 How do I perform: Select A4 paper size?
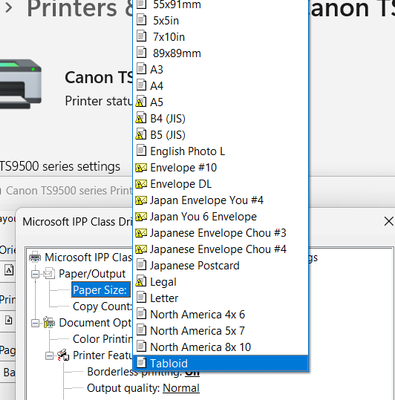tap(220, 86)
